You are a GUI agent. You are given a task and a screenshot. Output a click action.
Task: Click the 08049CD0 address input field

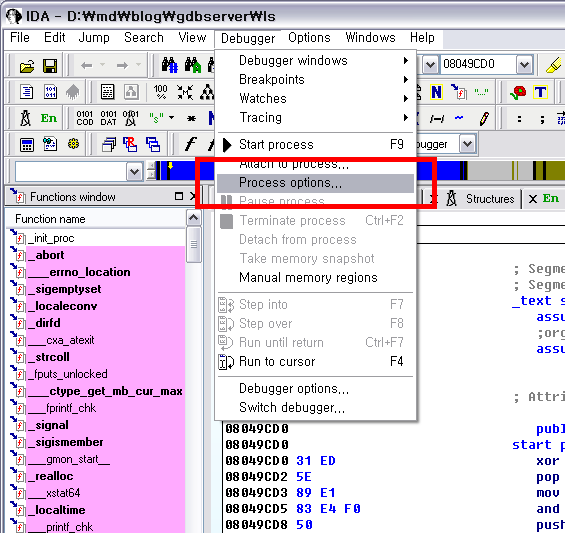point(479,65)
